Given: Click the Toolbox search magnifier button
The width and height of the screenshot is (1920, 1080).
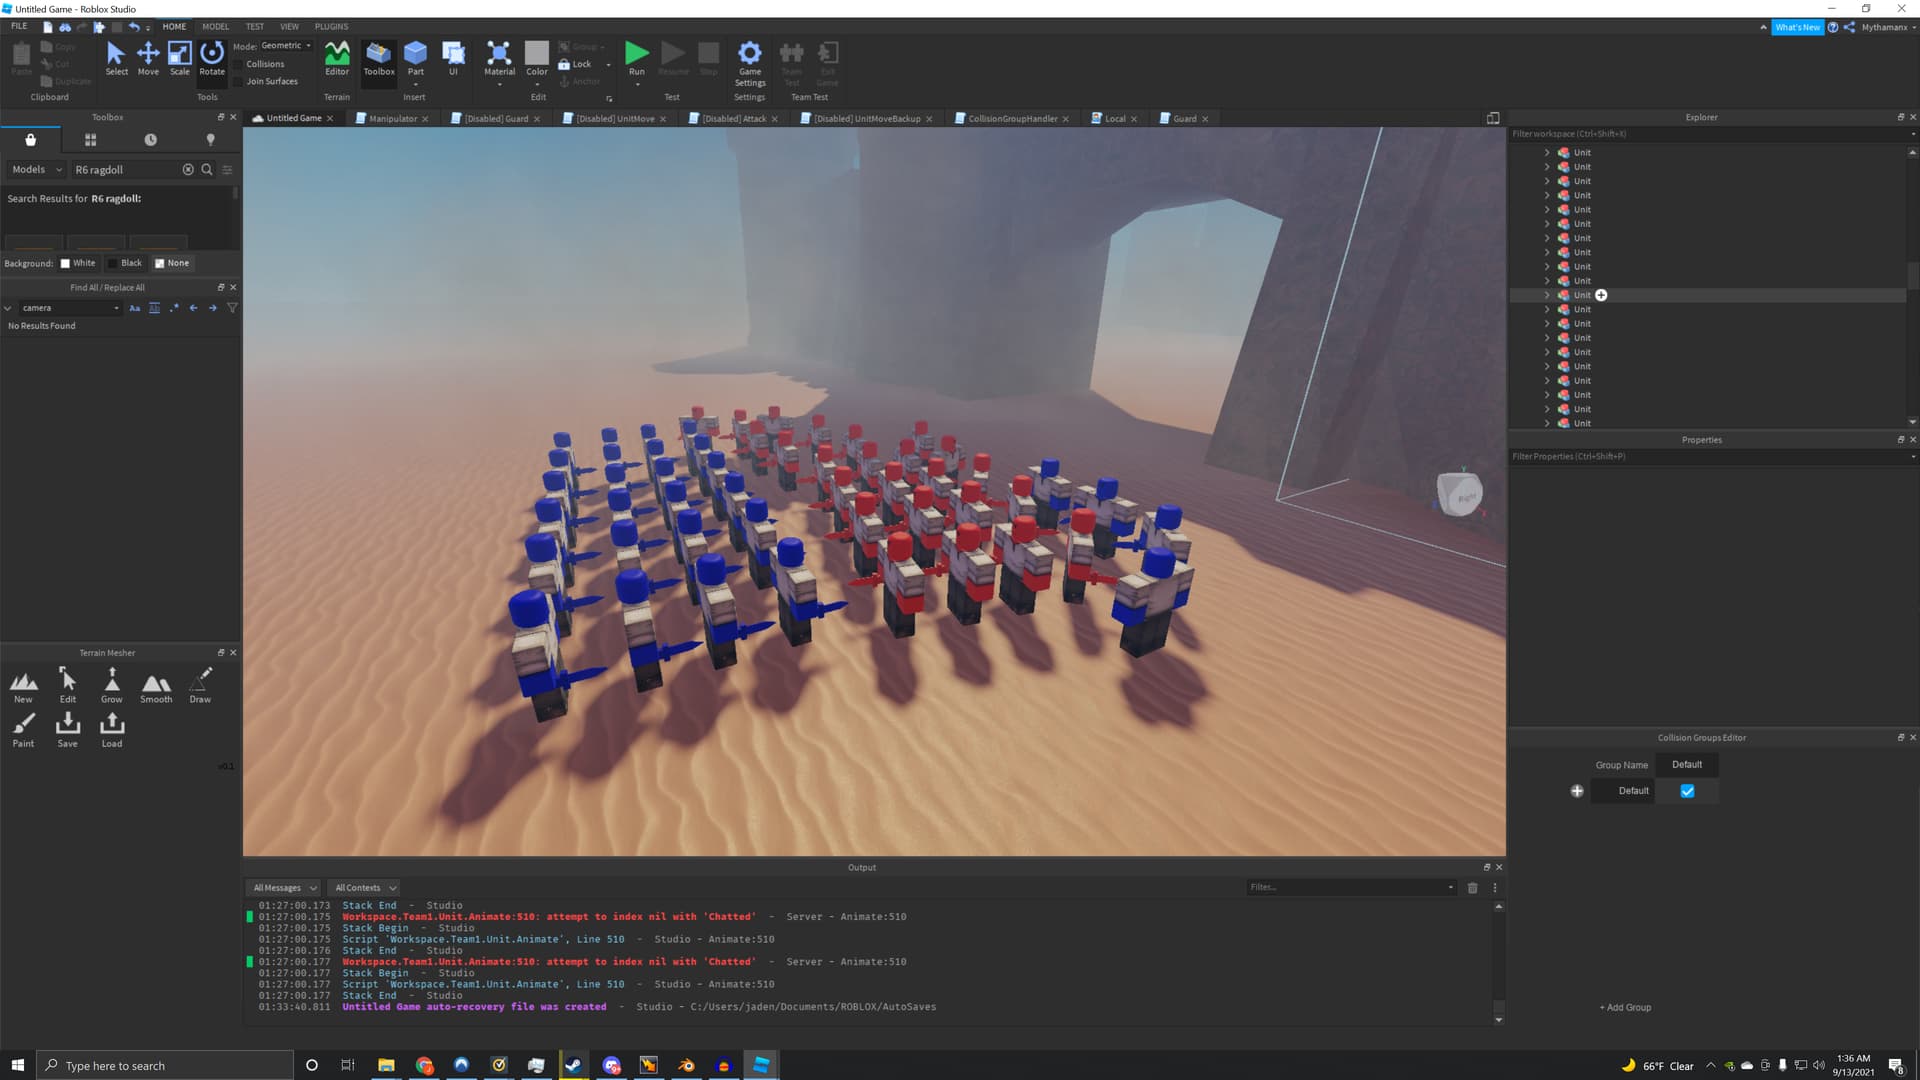Looking at the screenshot, I should click(207, 170).
